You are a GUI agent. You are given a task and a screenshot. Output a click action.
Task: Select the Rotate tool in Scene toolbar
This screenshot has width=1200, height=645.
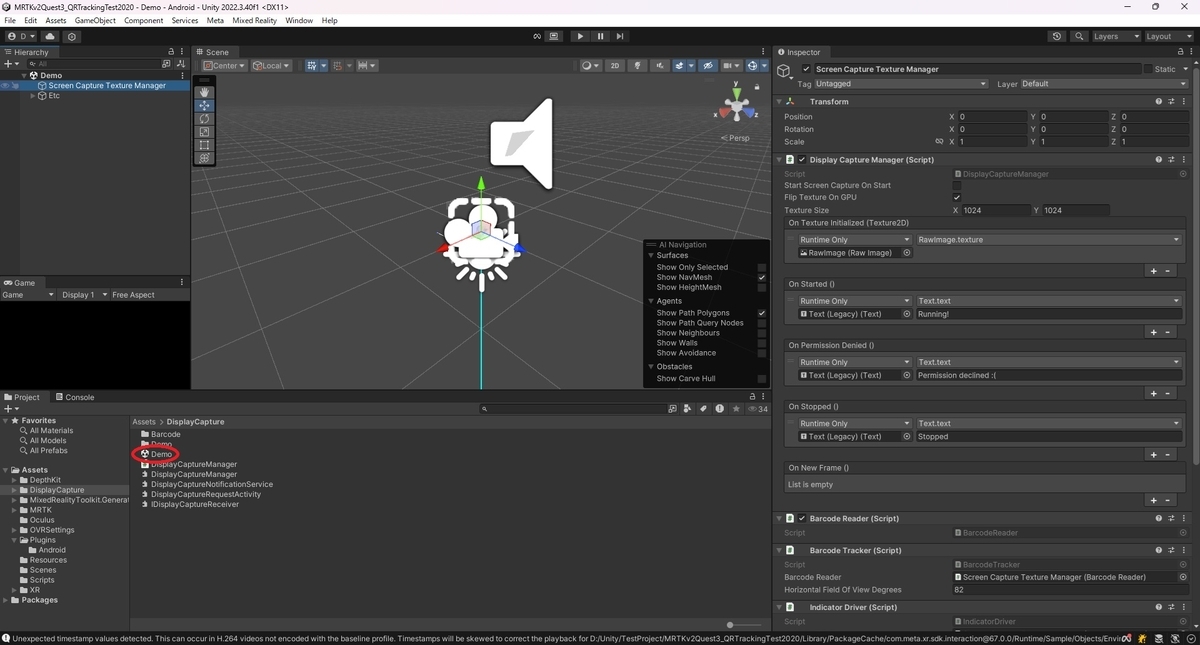[205, 118]
